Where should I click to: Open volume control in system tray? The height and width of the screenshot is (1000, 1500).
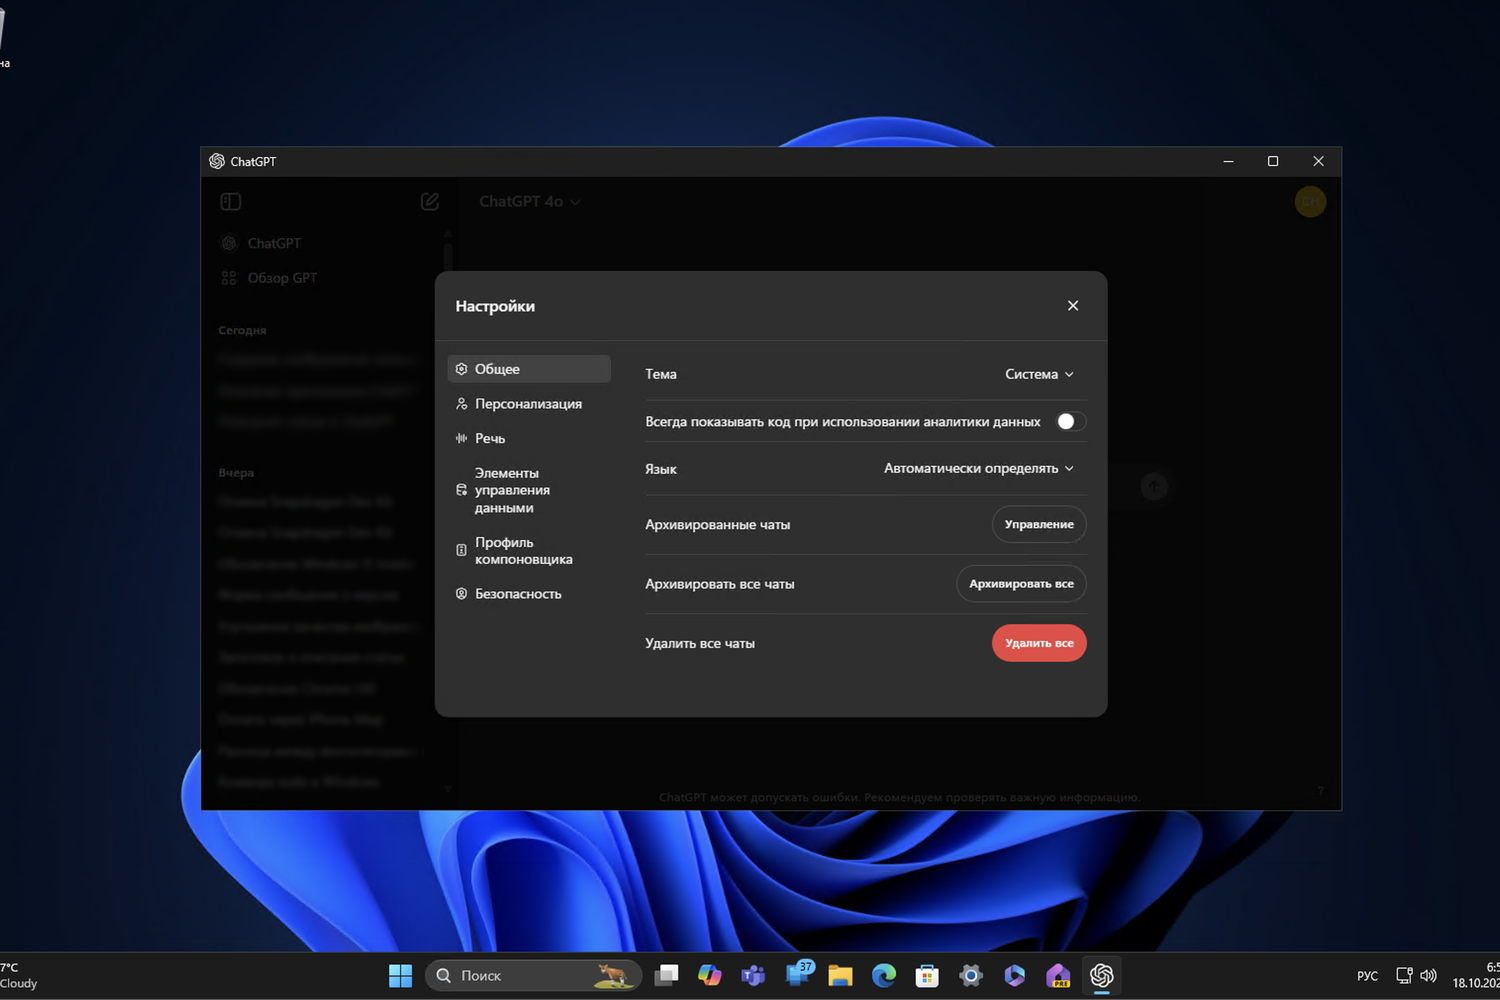pos(1428,976)
